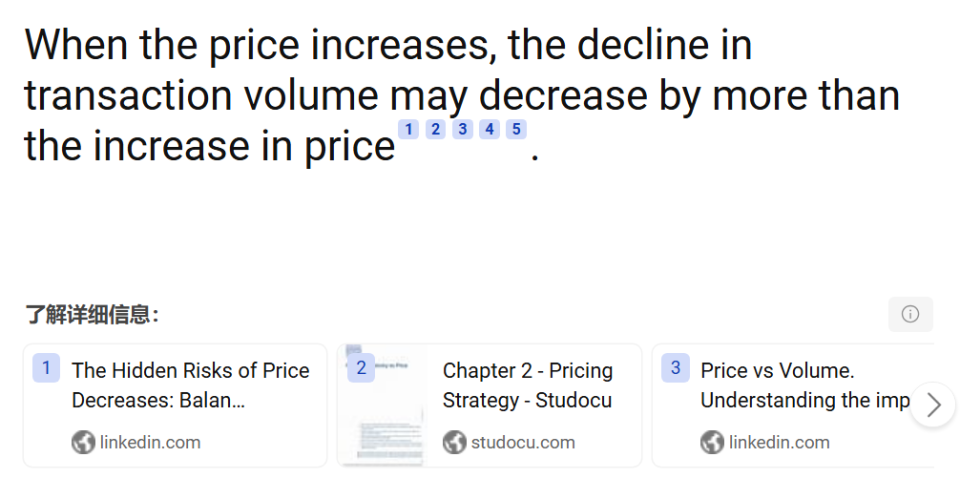Open 'Chapter 2 - Pricing Strategy - Studocu' link
960x478 pixels.
(x=527, y=385)
